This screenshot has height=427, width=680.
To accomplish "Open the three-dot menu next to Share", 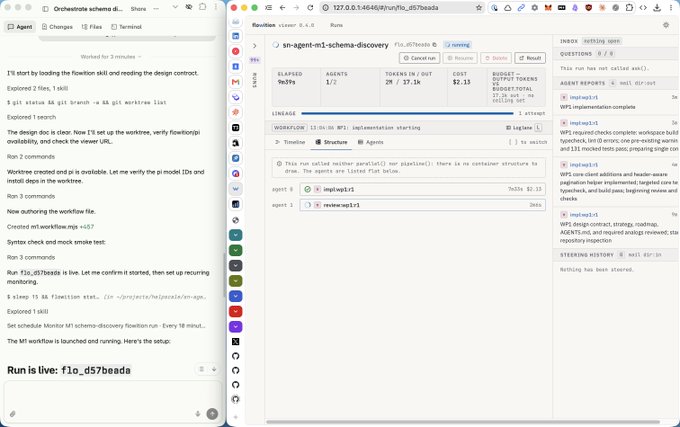I will tap(156, 9).
